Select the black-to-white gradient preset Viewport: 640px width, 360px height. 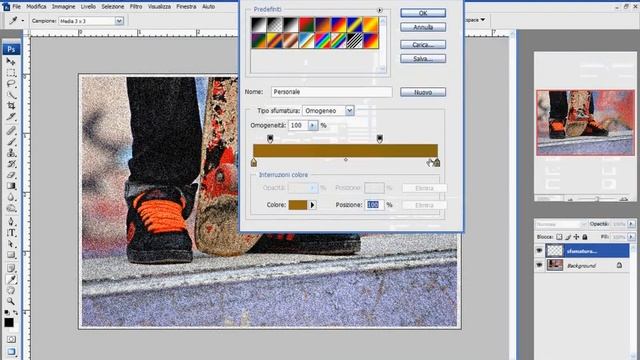[x=259, y=25]
